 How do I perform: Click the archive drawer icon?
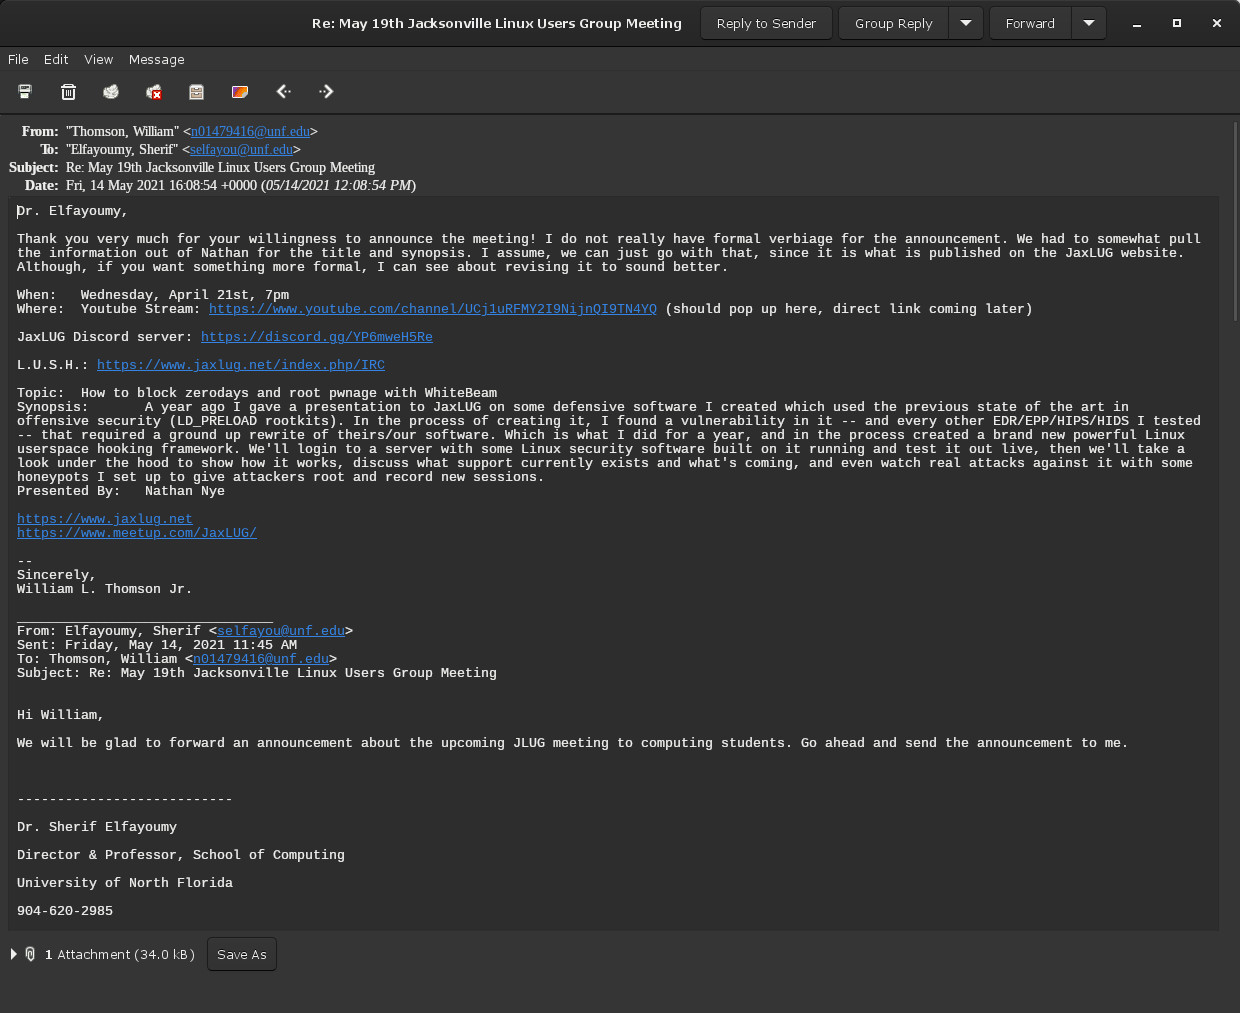coord(197,92)
